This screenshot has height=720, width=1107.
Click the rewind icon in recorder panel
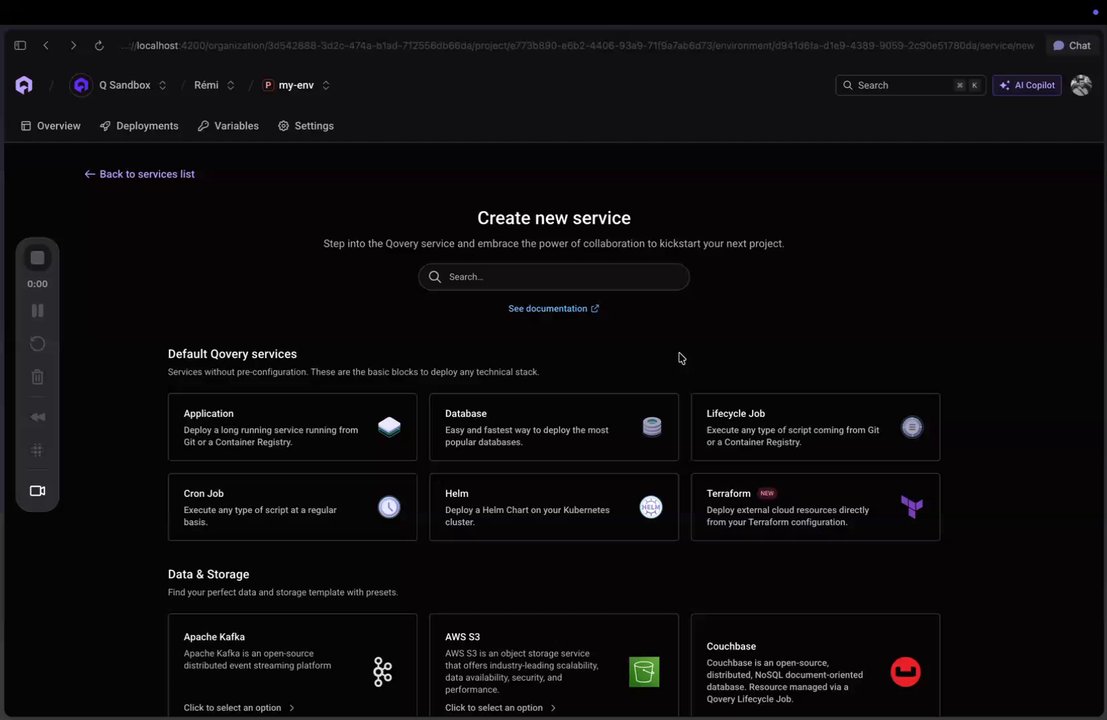37,417
